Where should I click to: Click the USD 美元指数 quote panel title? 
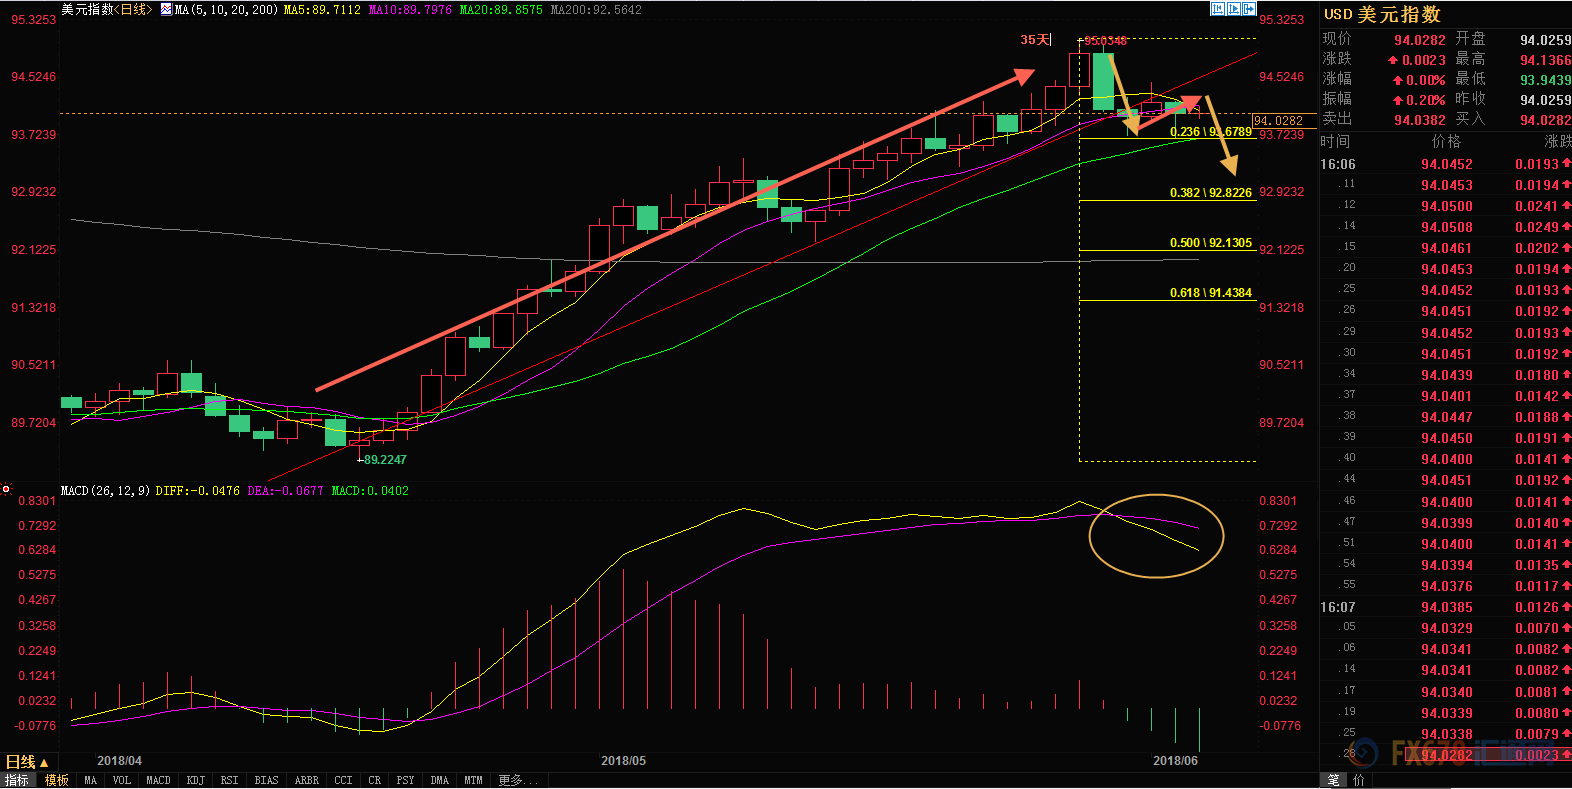coord(1383,14)
